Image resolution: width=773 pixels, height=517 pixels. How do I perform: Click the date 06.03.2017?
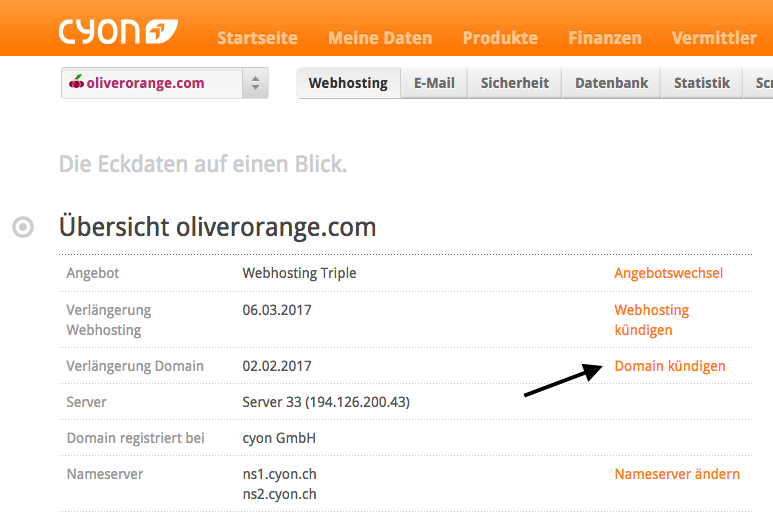click(277, 310)
